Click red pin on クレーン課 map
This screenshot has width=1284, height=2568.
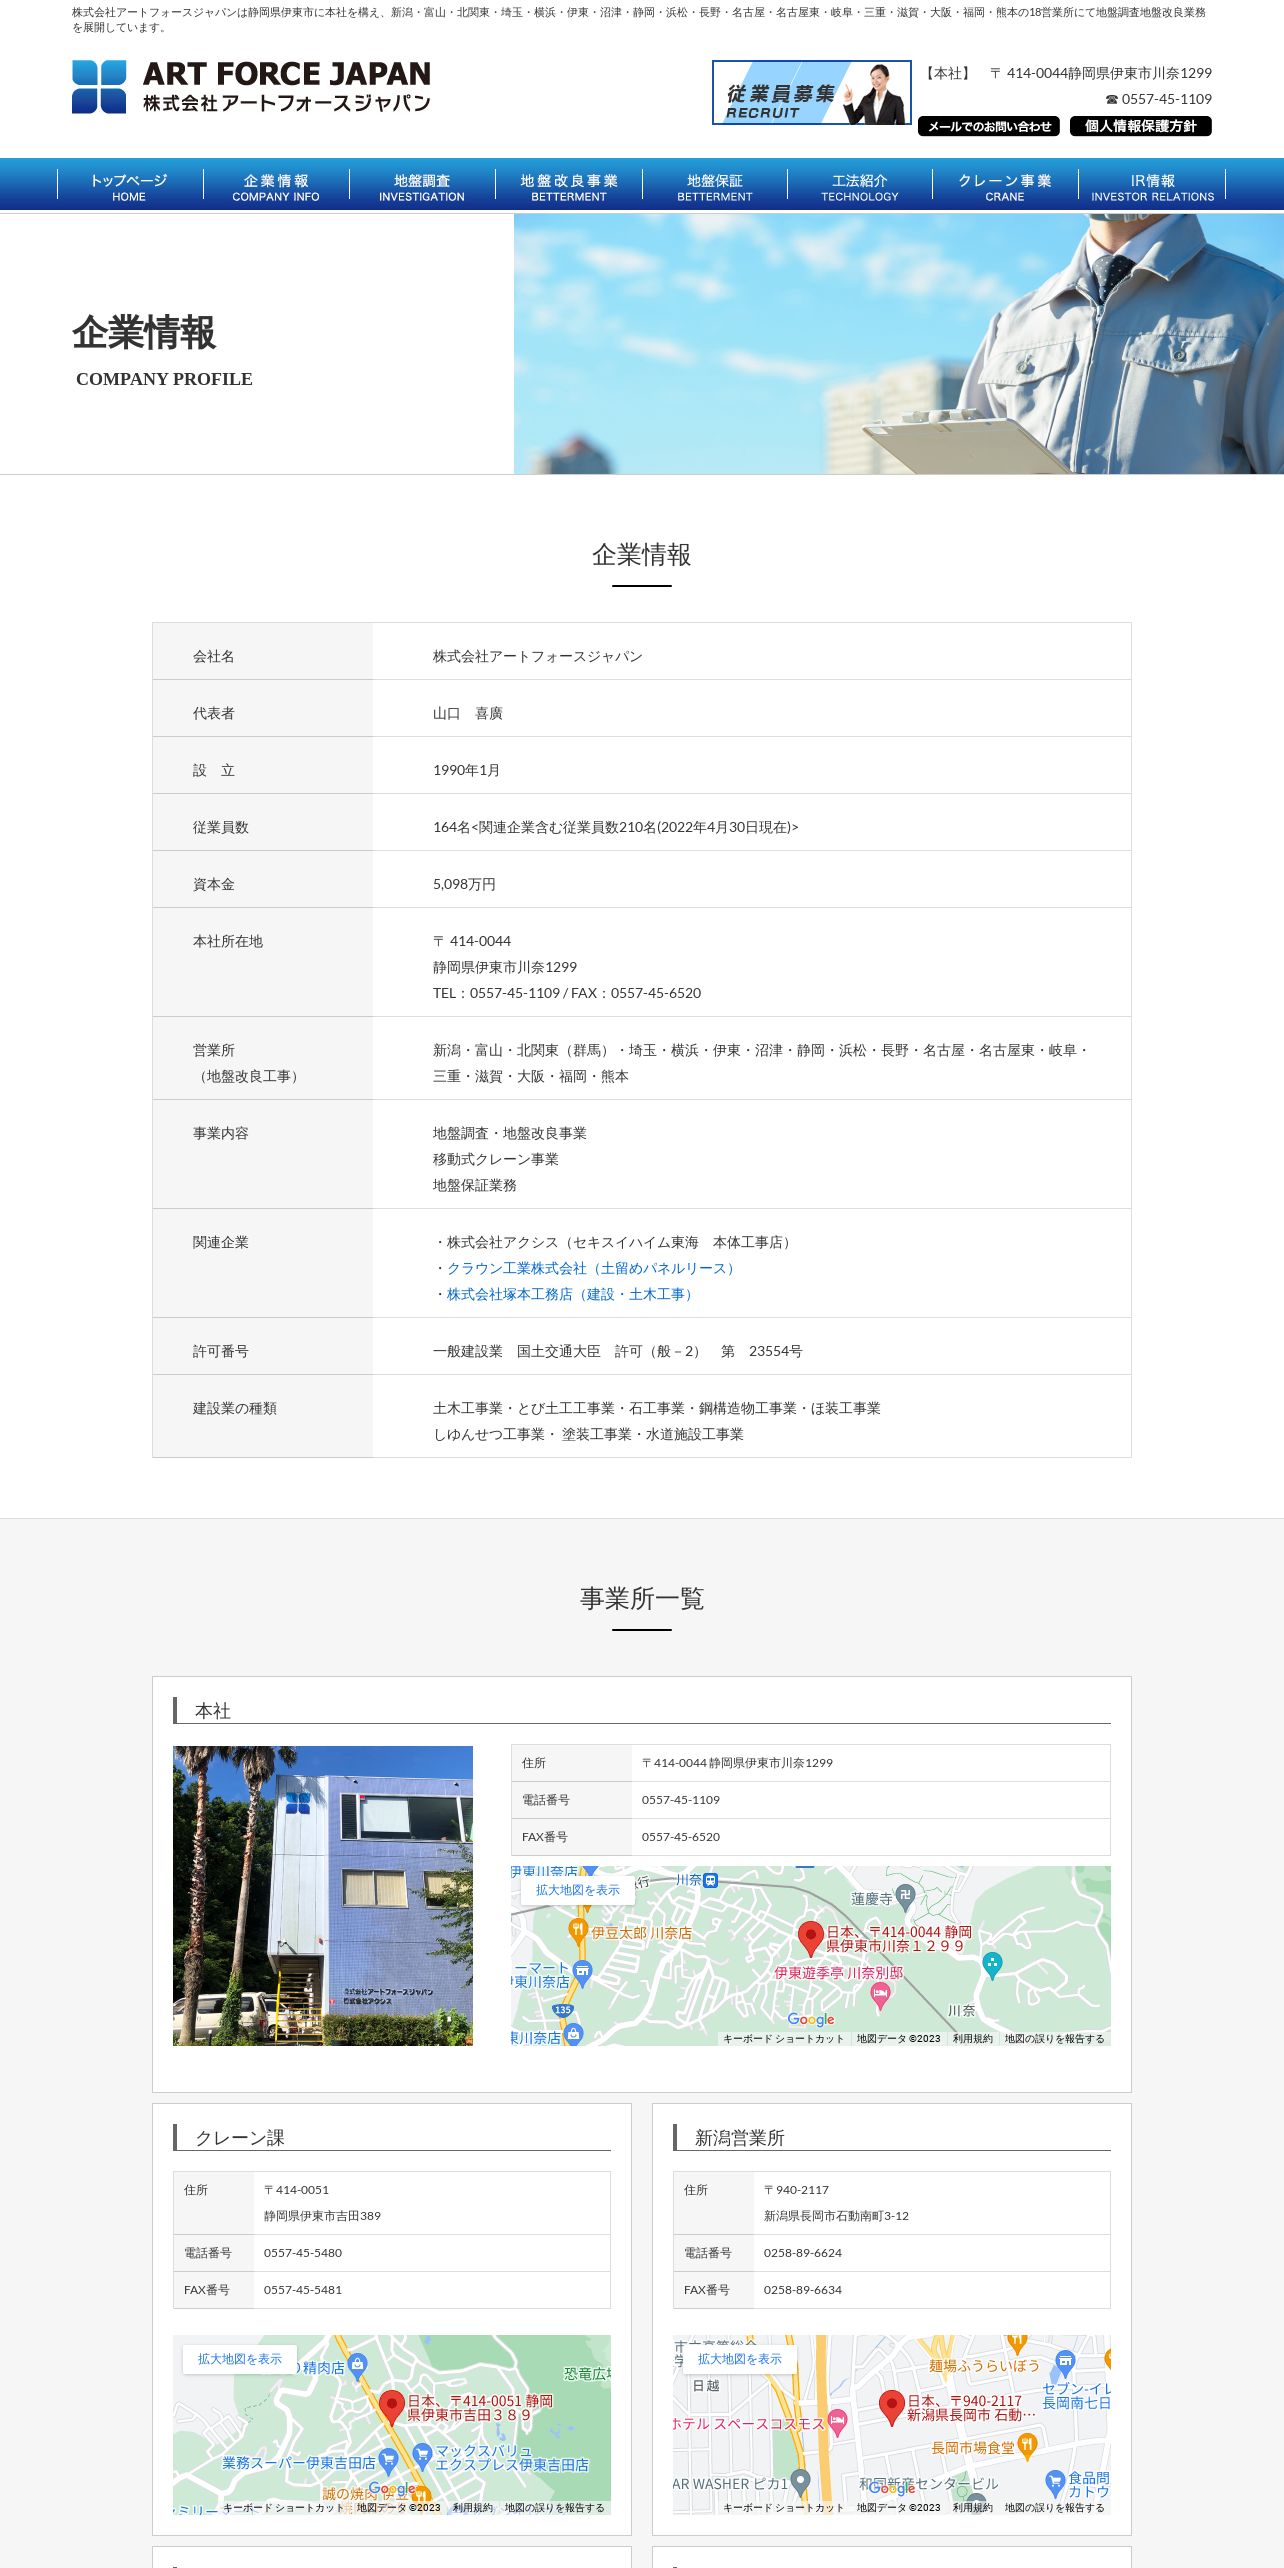[392, 2407]
